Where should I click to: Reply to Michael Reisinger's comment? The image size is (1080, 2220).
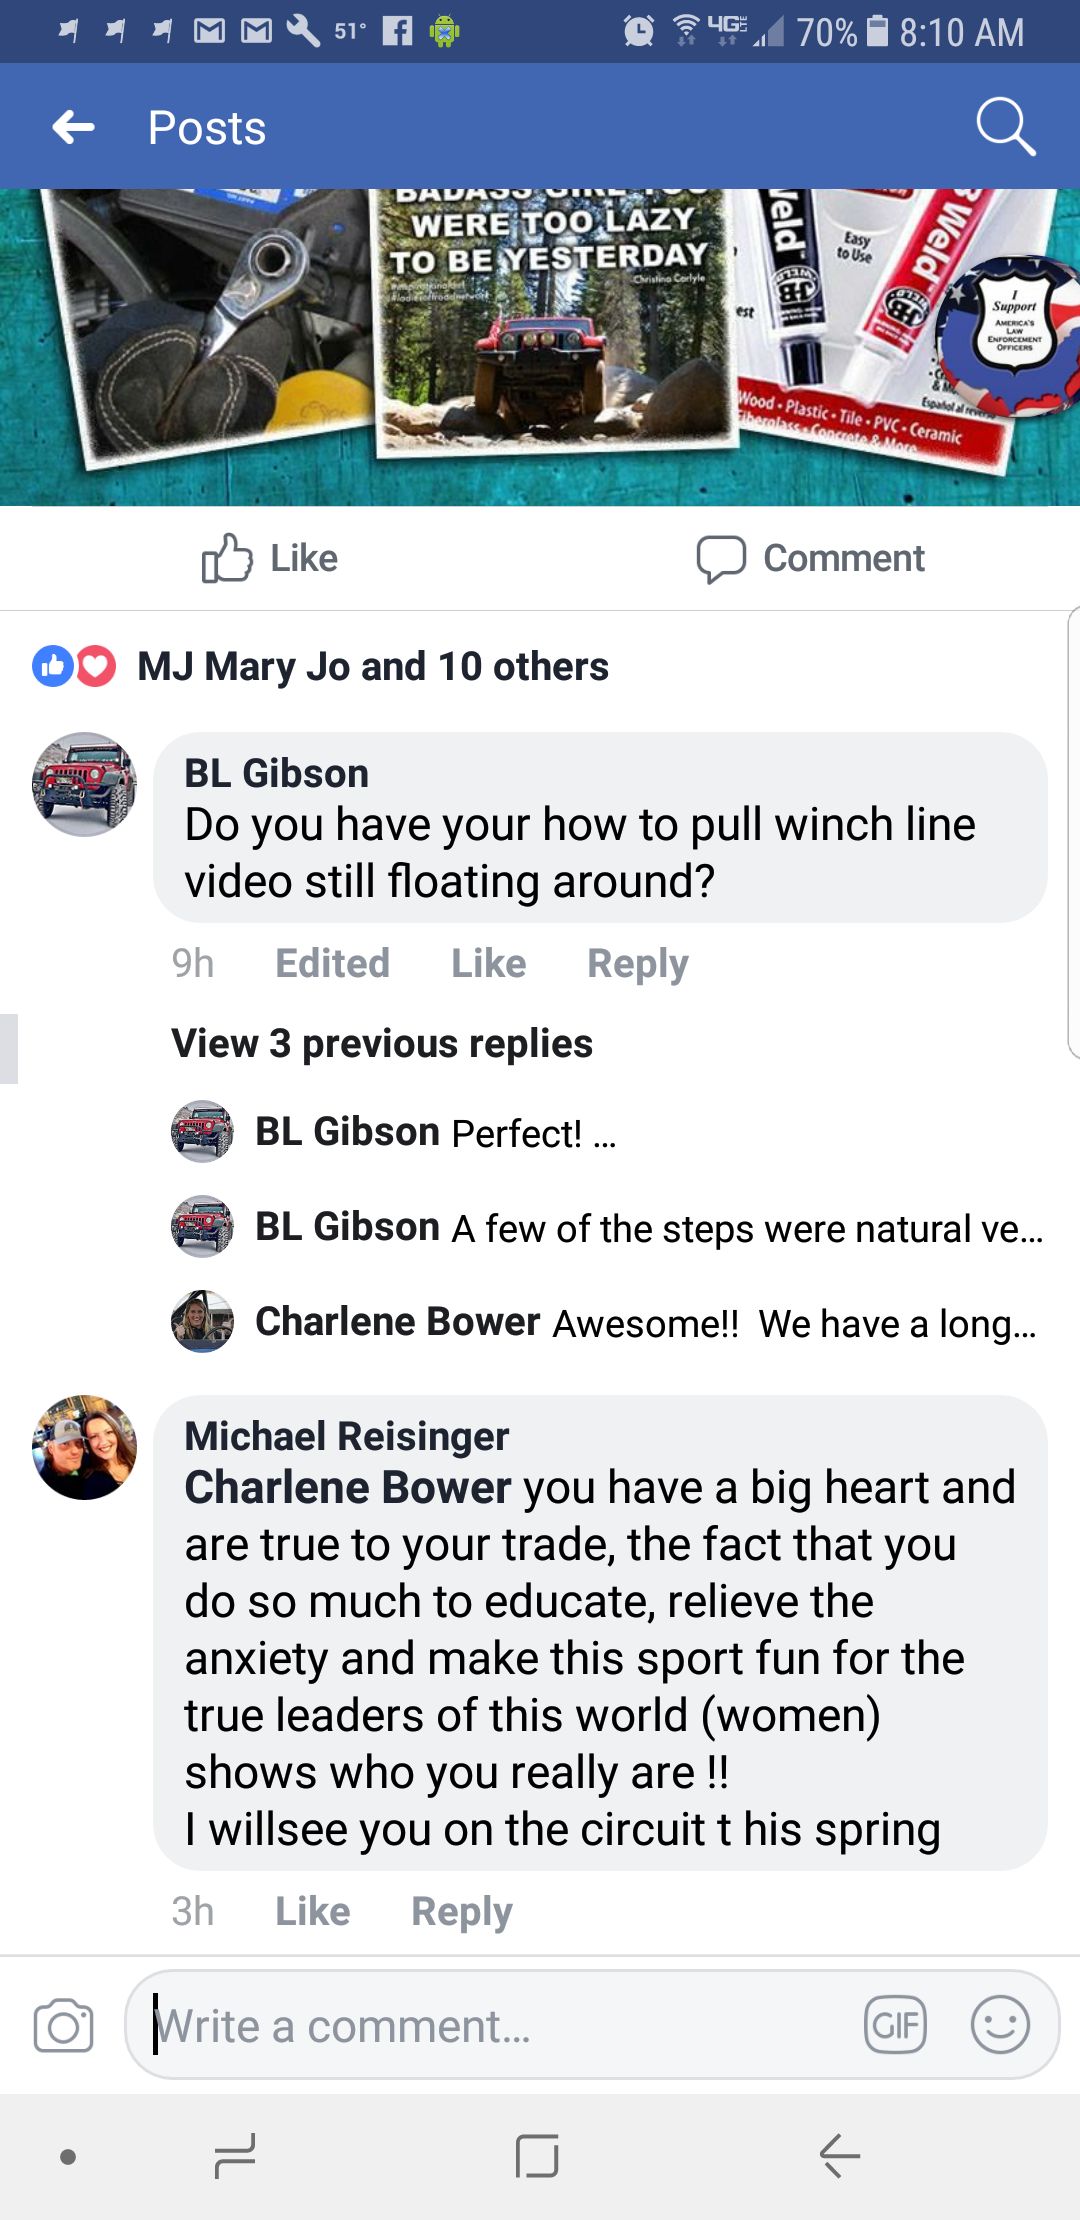(461, 1911)
